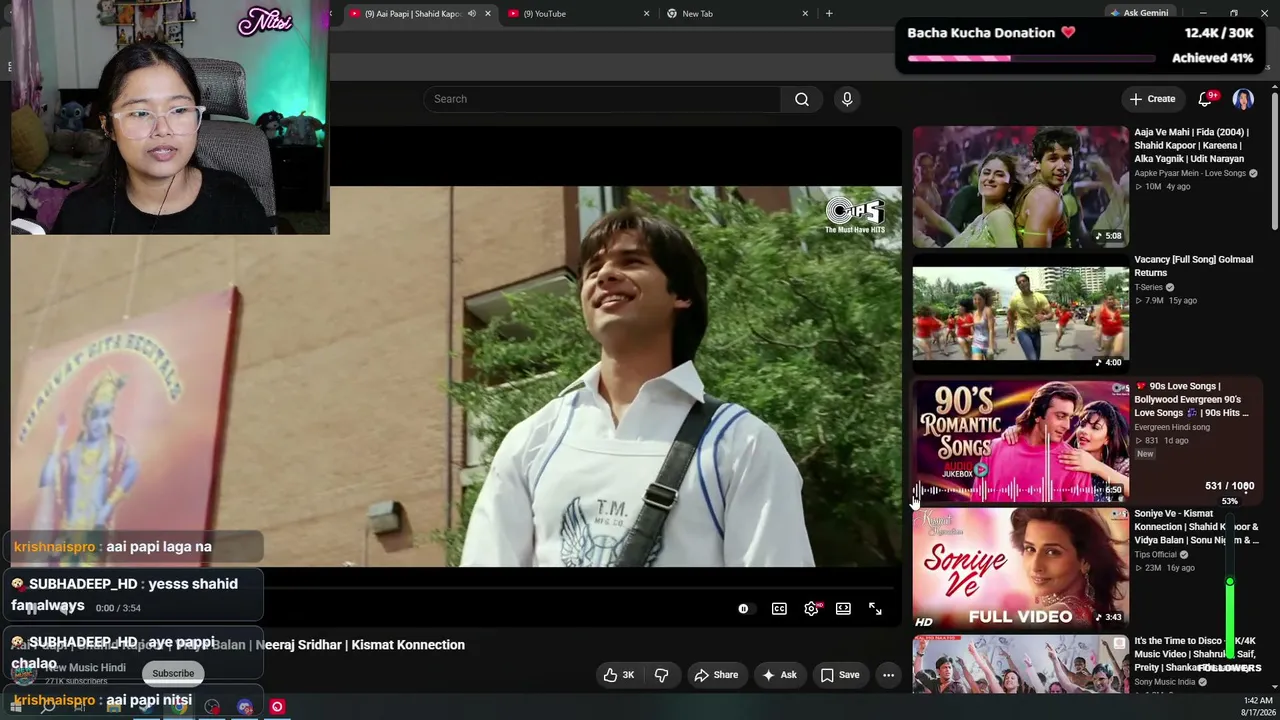The height and width of the screenshot is (720, 1280).
Task: Click the video title text "Neeraj Sridhar | Kismat Konnection"
Action: click(360, 645)
